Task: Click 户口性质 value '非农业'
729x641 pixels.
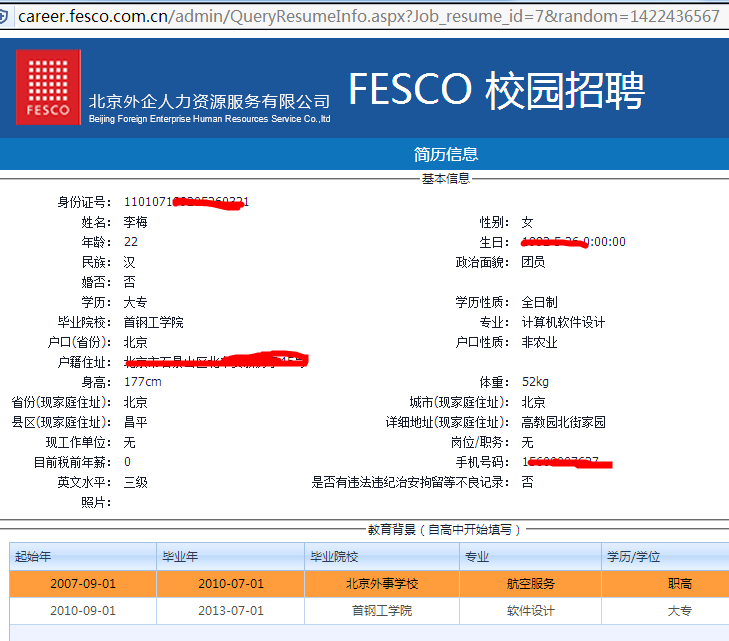Action: 539,342
